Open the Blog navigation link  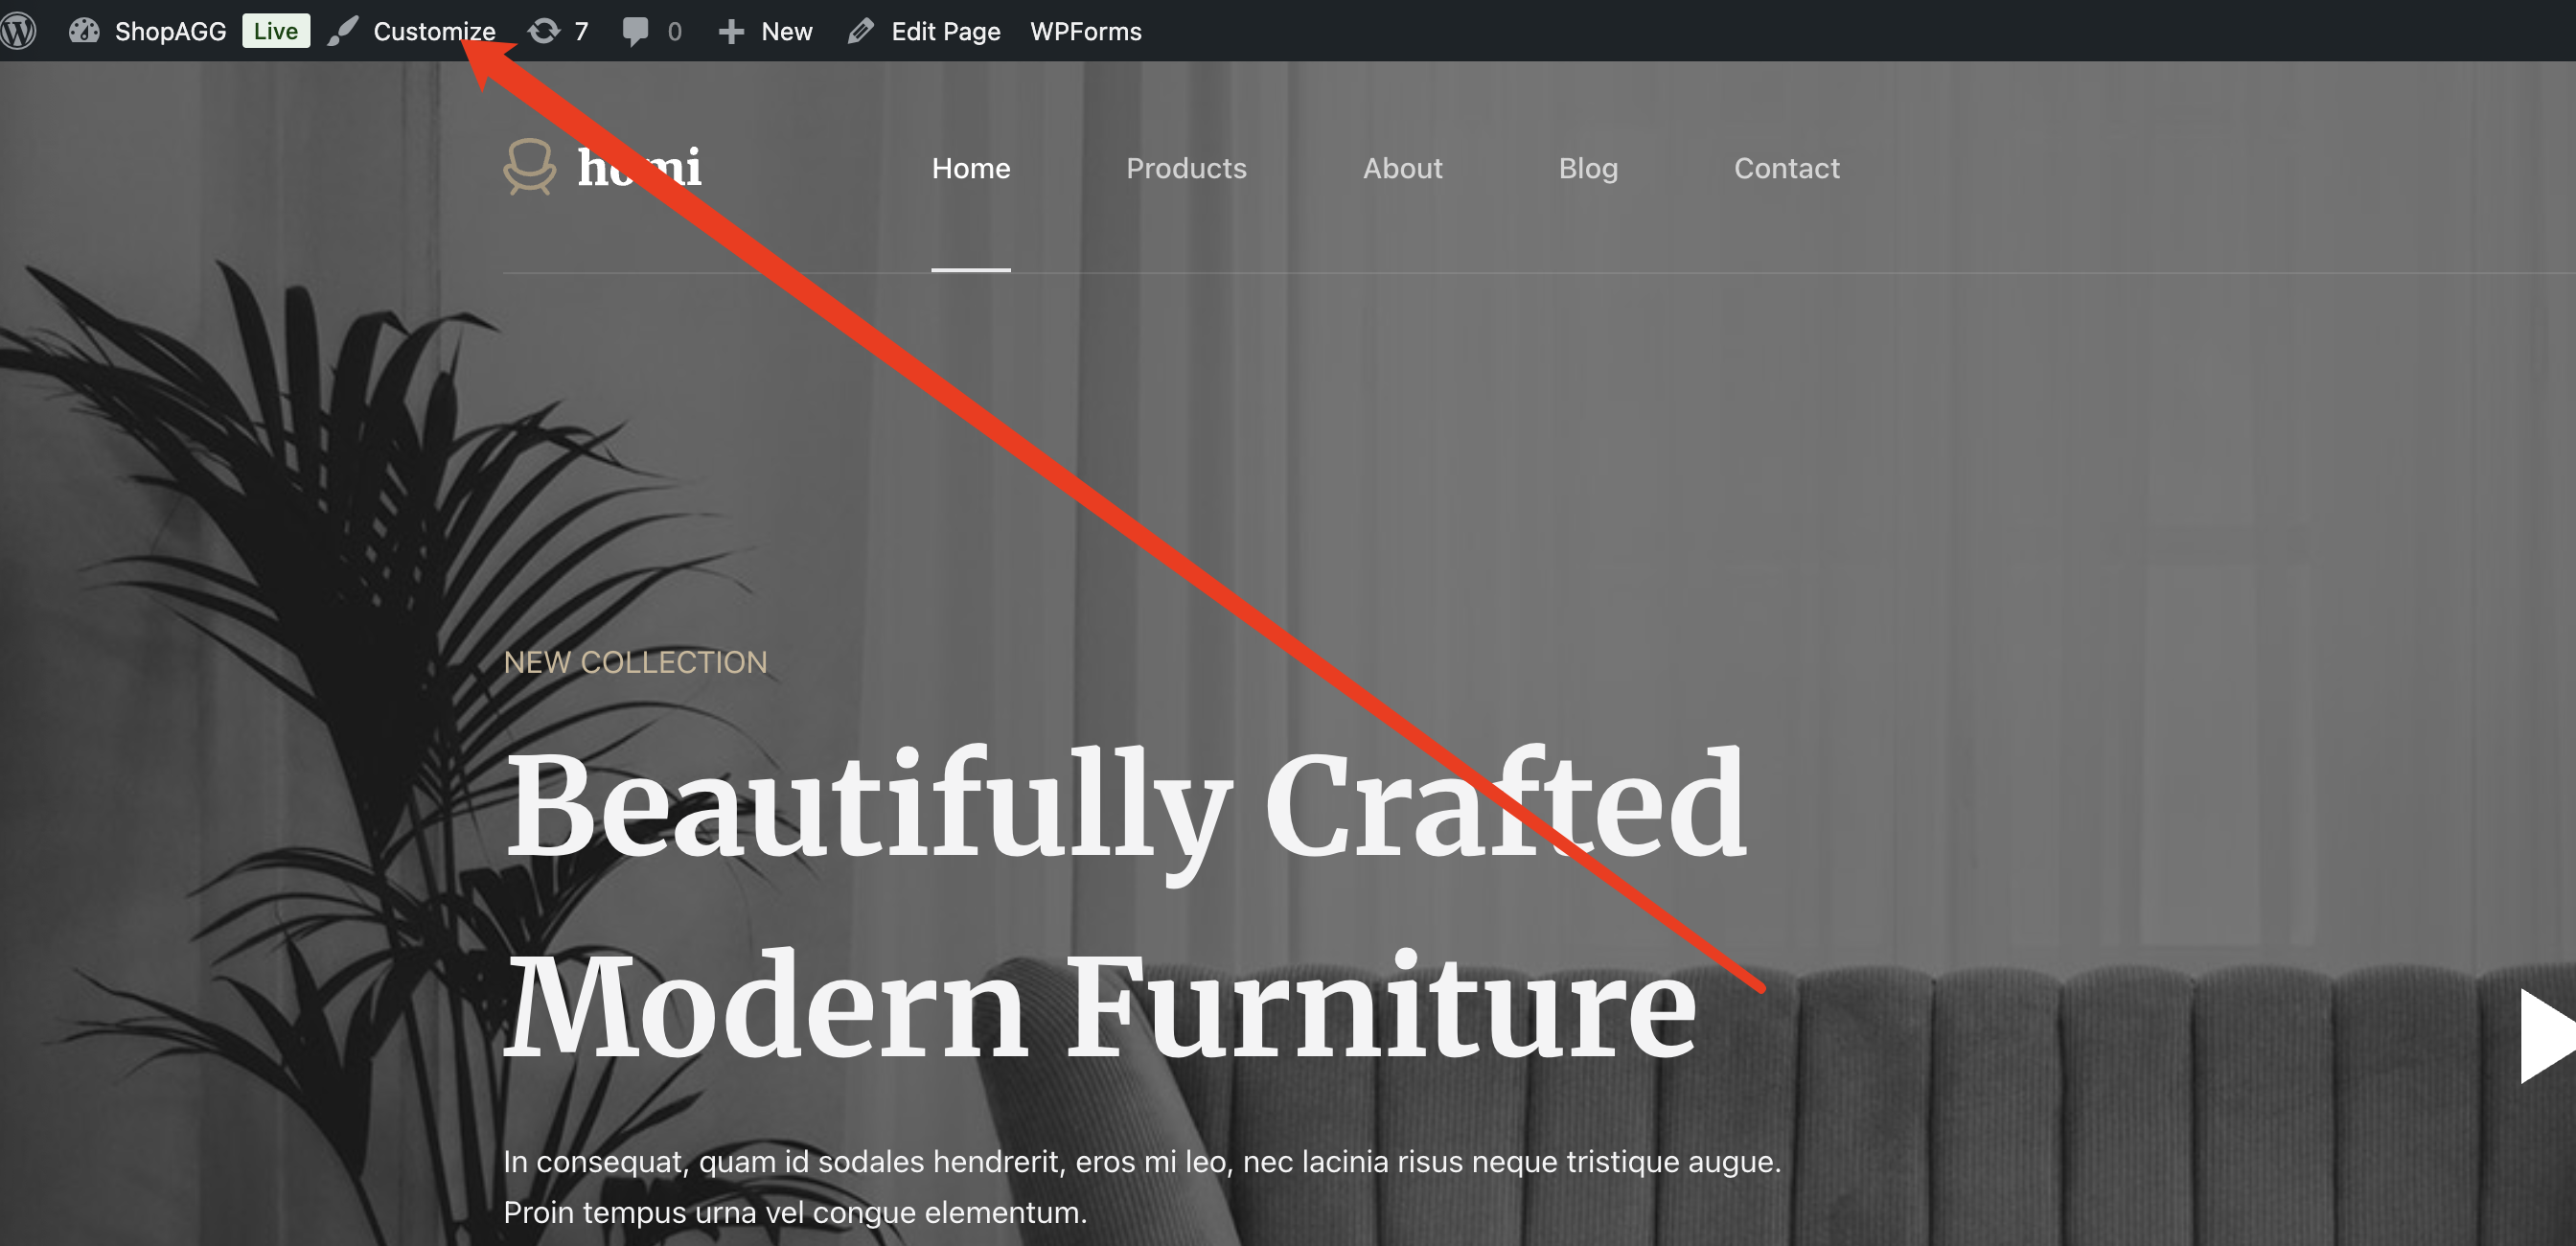coord(1588,168)
